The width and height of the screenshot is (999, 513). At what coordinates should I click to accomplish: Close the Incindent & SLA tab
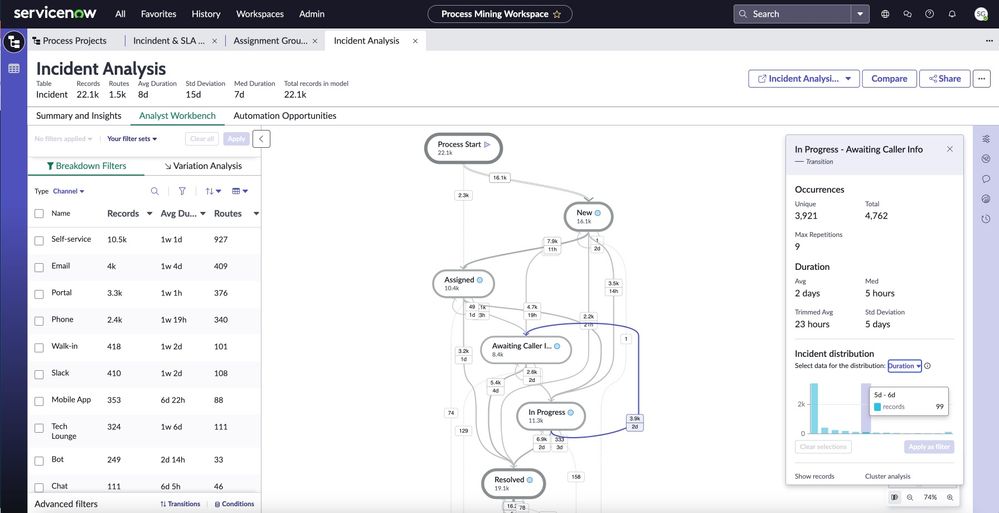(214, 41)
